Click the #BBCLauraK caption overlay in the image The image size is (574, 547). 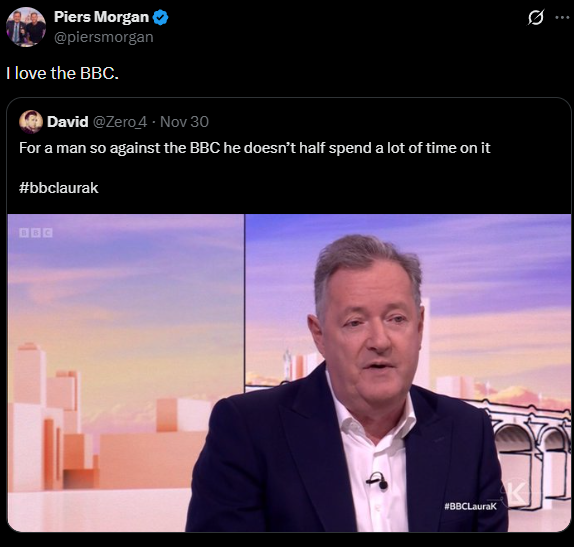click(x=470, y=506)
